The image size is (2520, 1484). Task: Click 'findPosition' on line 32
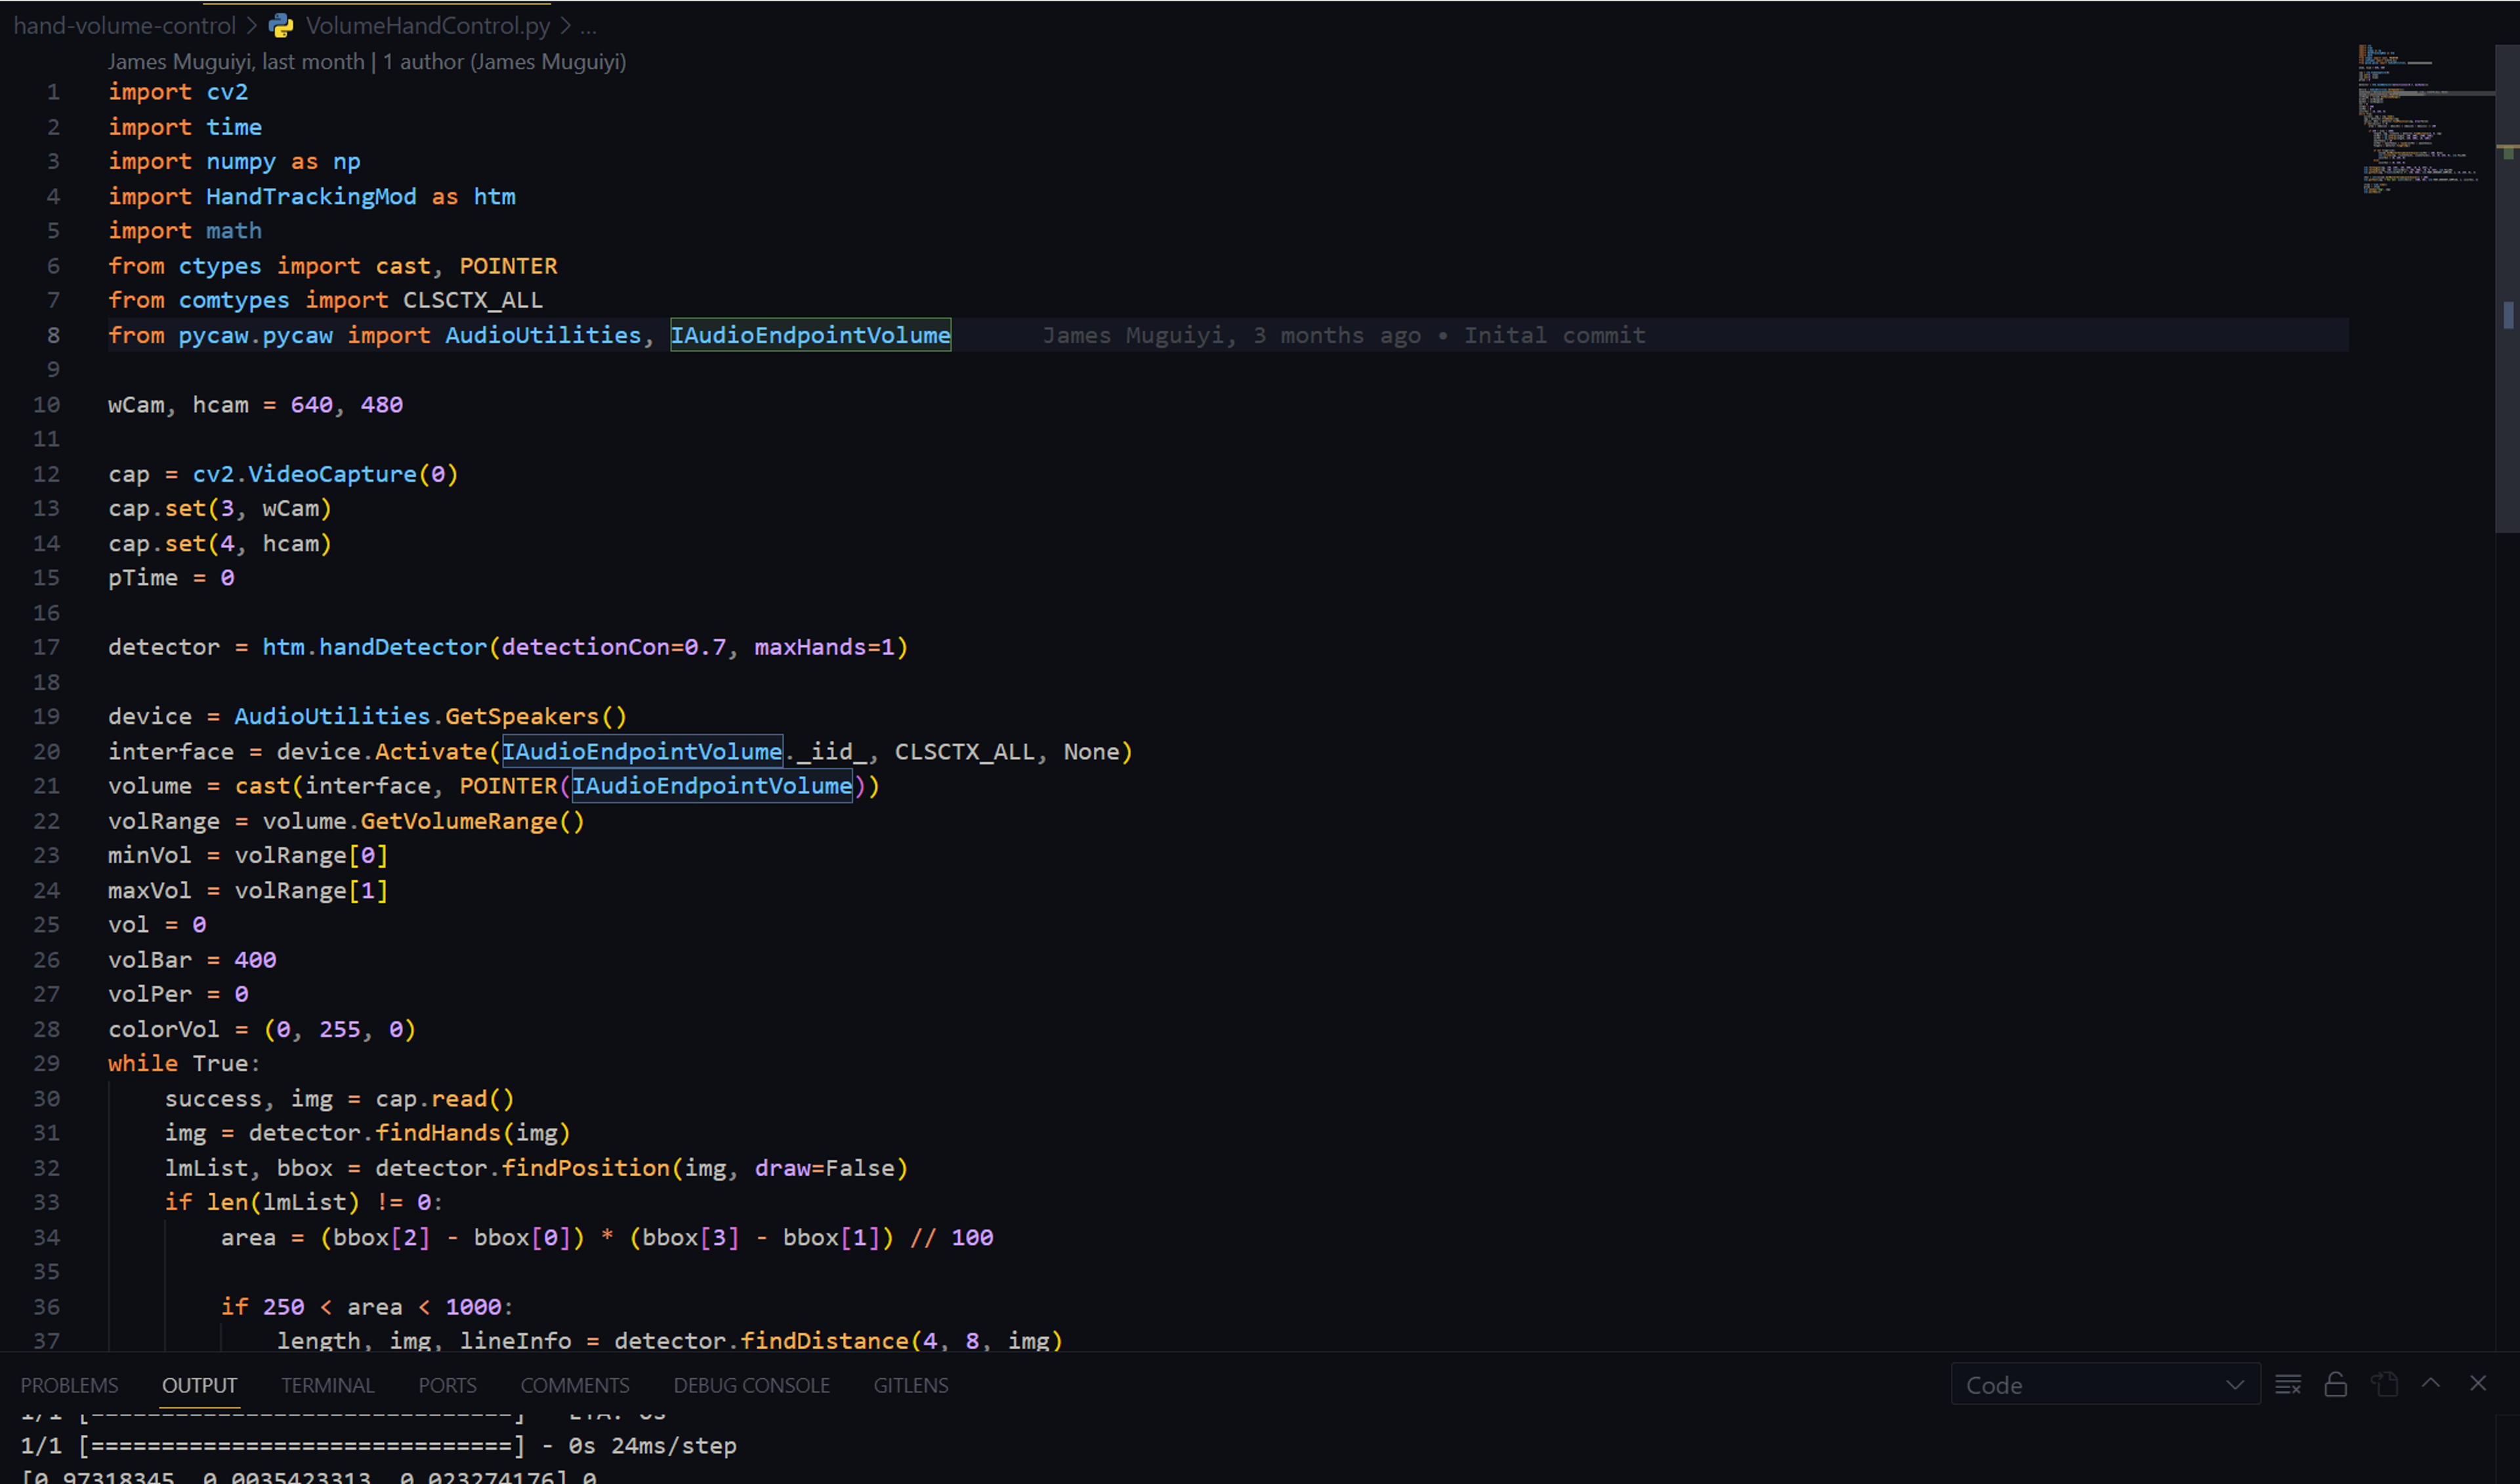585,1169
